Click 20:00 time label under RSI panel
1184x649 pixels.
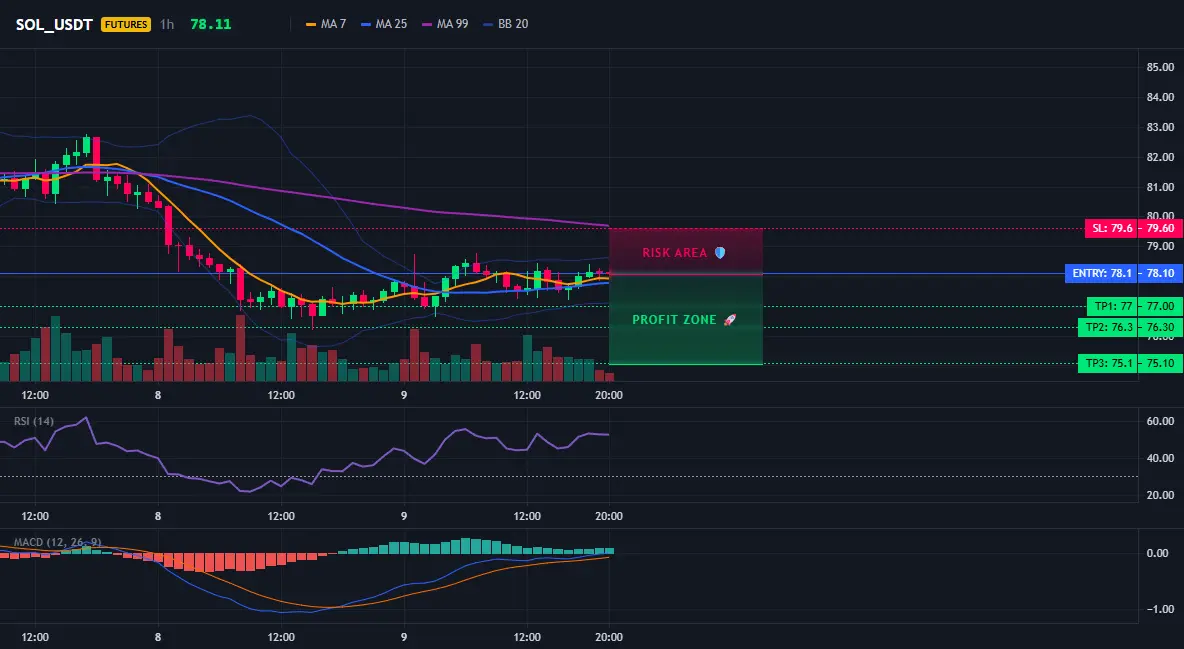pos(609,516)
